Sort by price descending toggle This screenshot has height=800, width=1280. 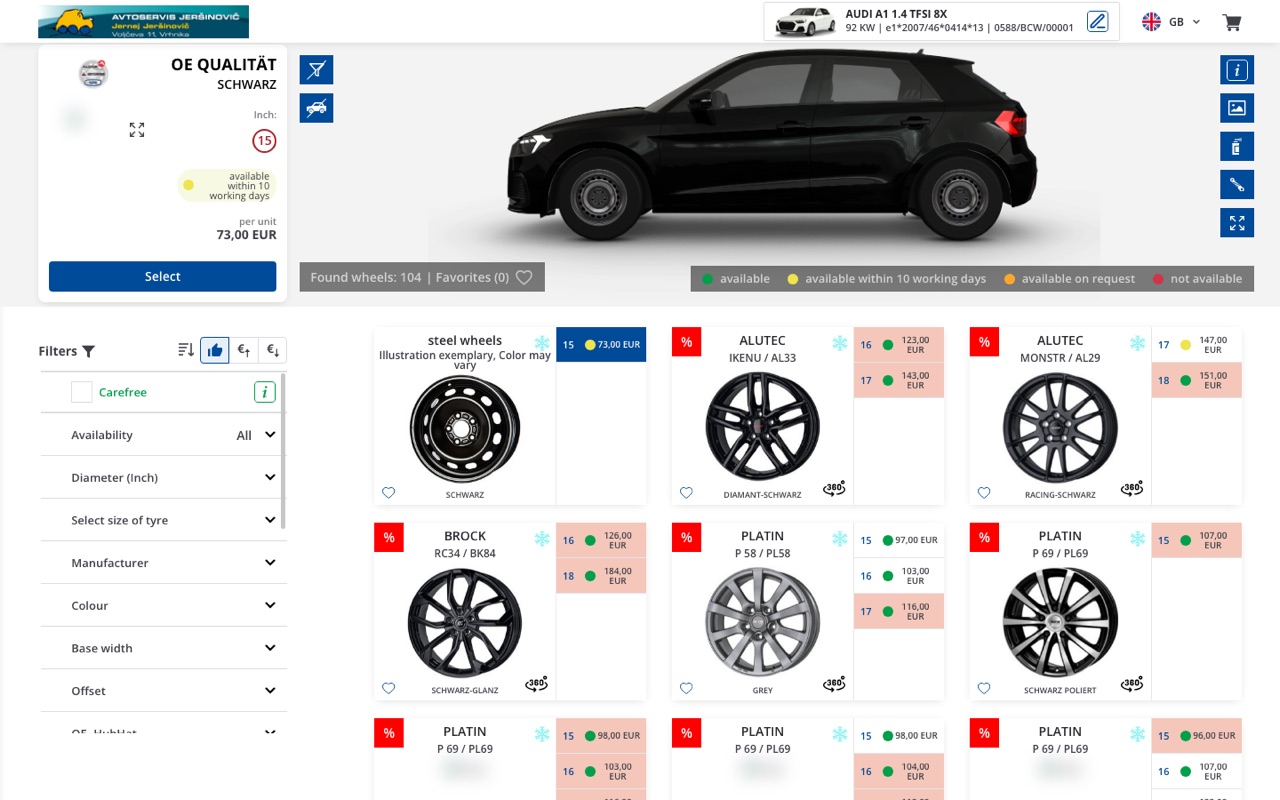(x=272, y=350)
